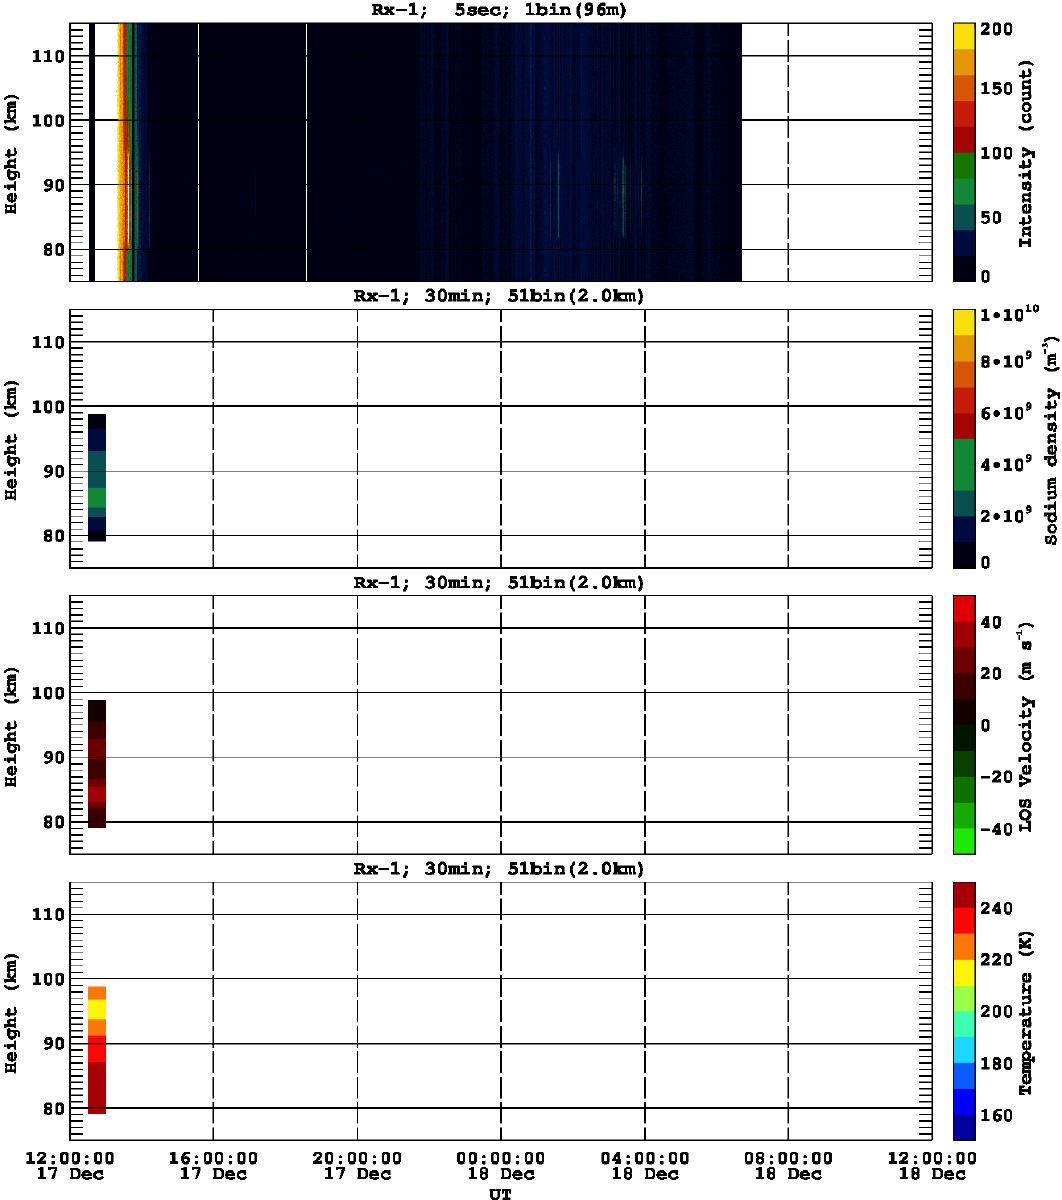Image resolution: width=1062 pixels, height=1200 pixels.
Task: Click the bright green bottom of LOS Velocity colorbar
Action: [x=965, y=841]
